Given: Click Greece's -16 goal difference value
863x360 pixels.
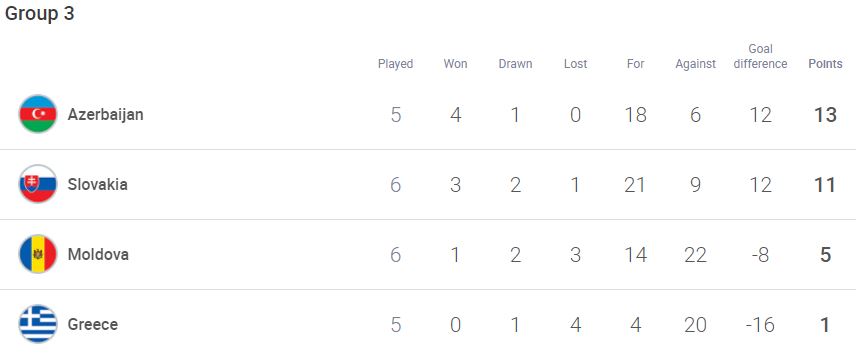Looking at the screenshot, I should (x=760, y=324).
